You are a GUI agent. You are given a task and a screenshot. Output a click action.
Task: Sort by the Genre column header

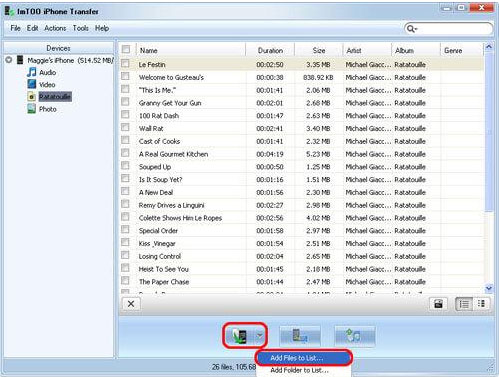point(462,50)
